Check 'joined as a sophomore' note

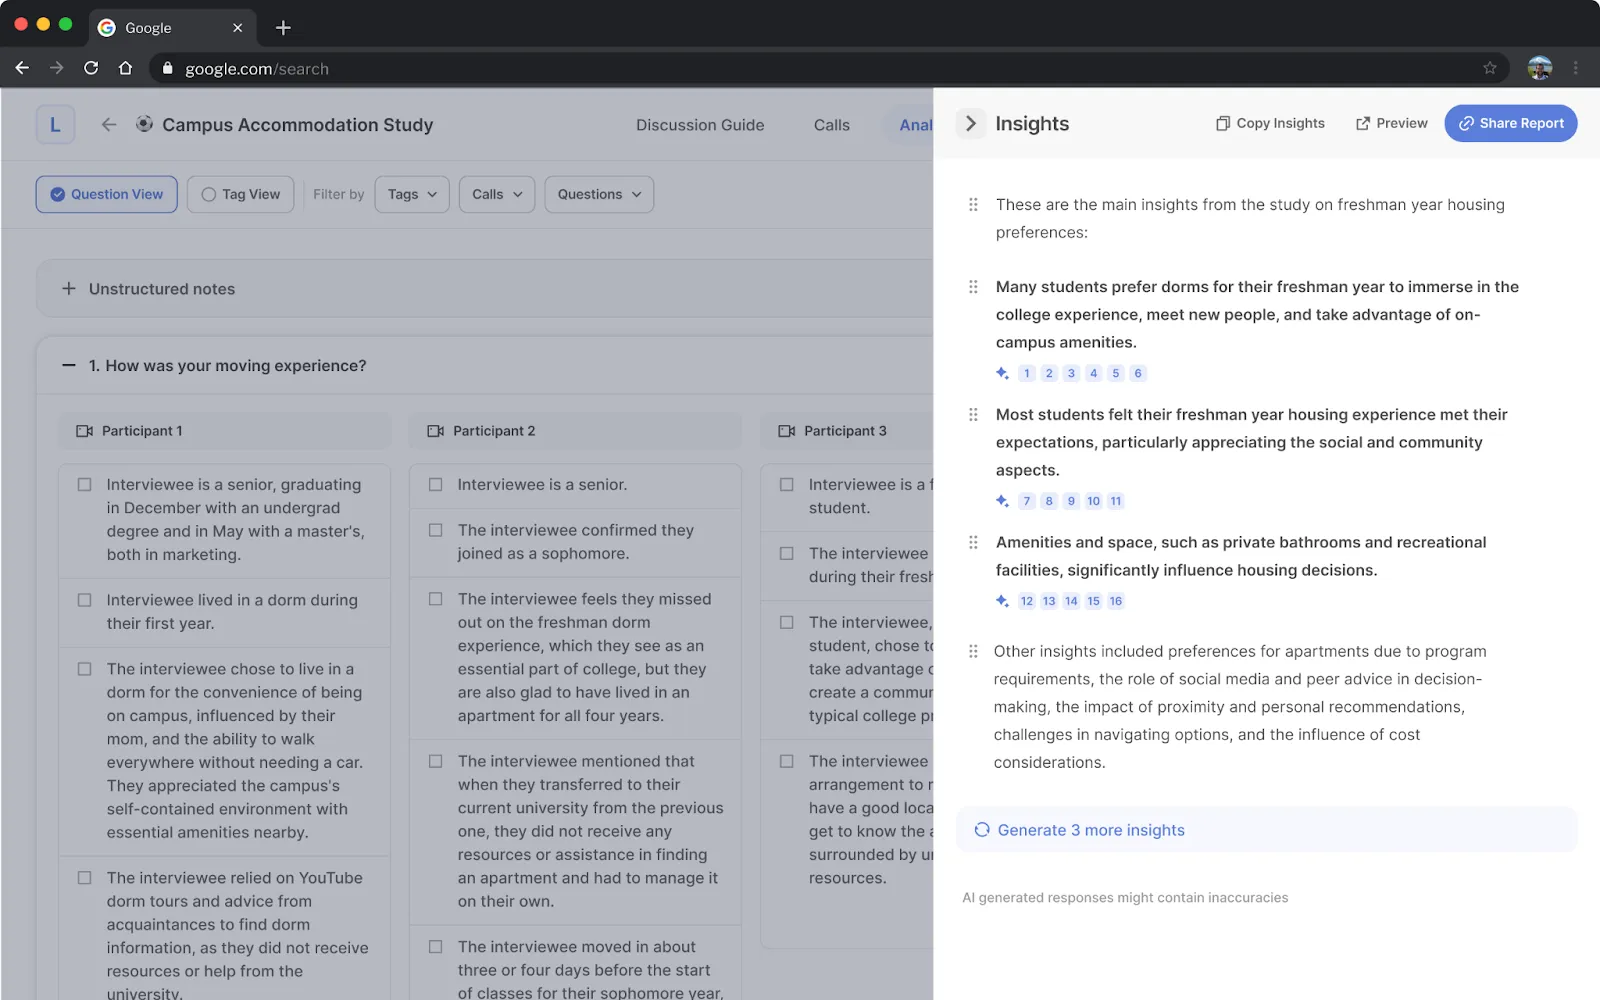coord(436,531)
